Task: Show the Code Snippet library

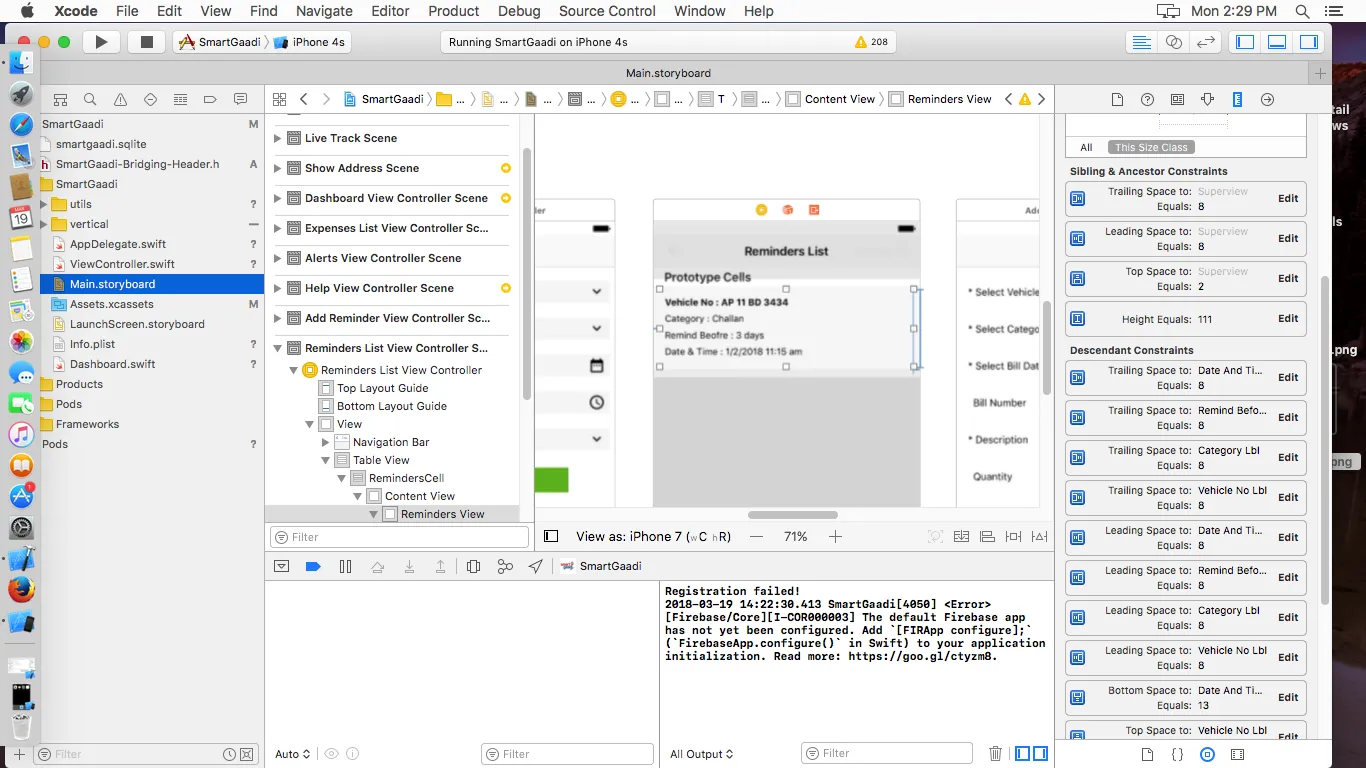Action: tap(1177, 754)
